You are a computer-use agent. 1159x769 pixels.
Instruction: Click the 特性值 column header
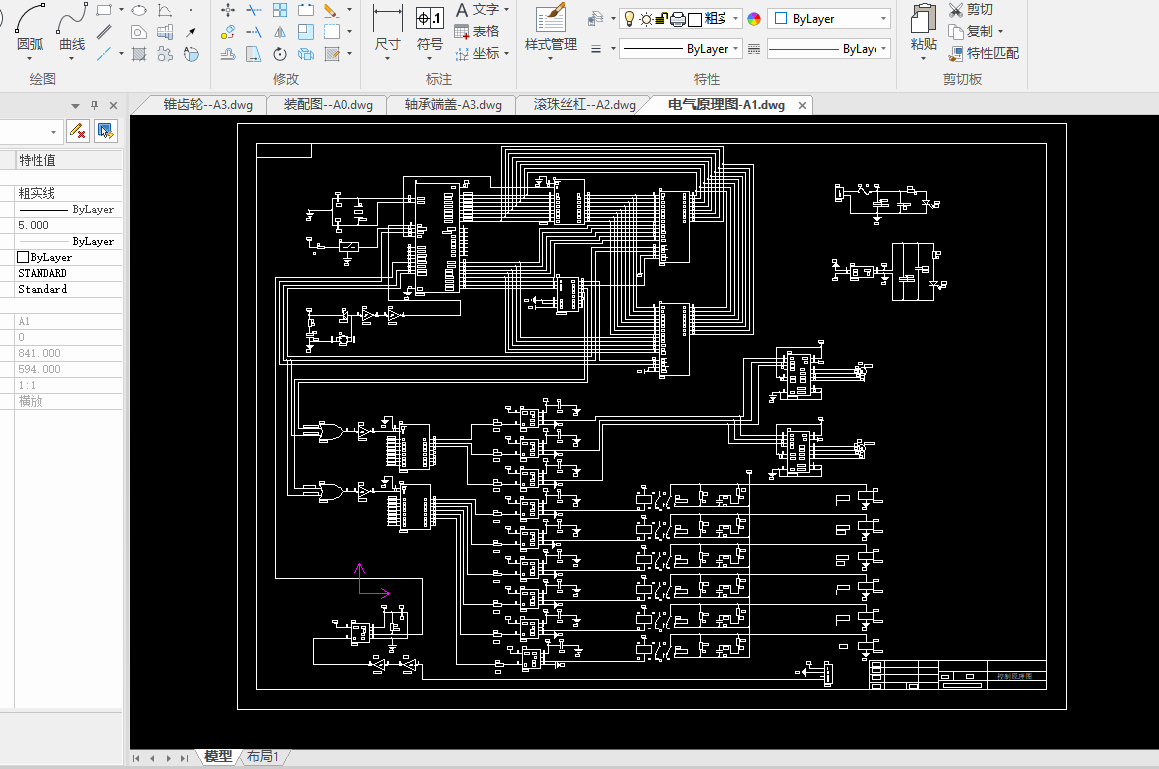click(x=68, y=160)
